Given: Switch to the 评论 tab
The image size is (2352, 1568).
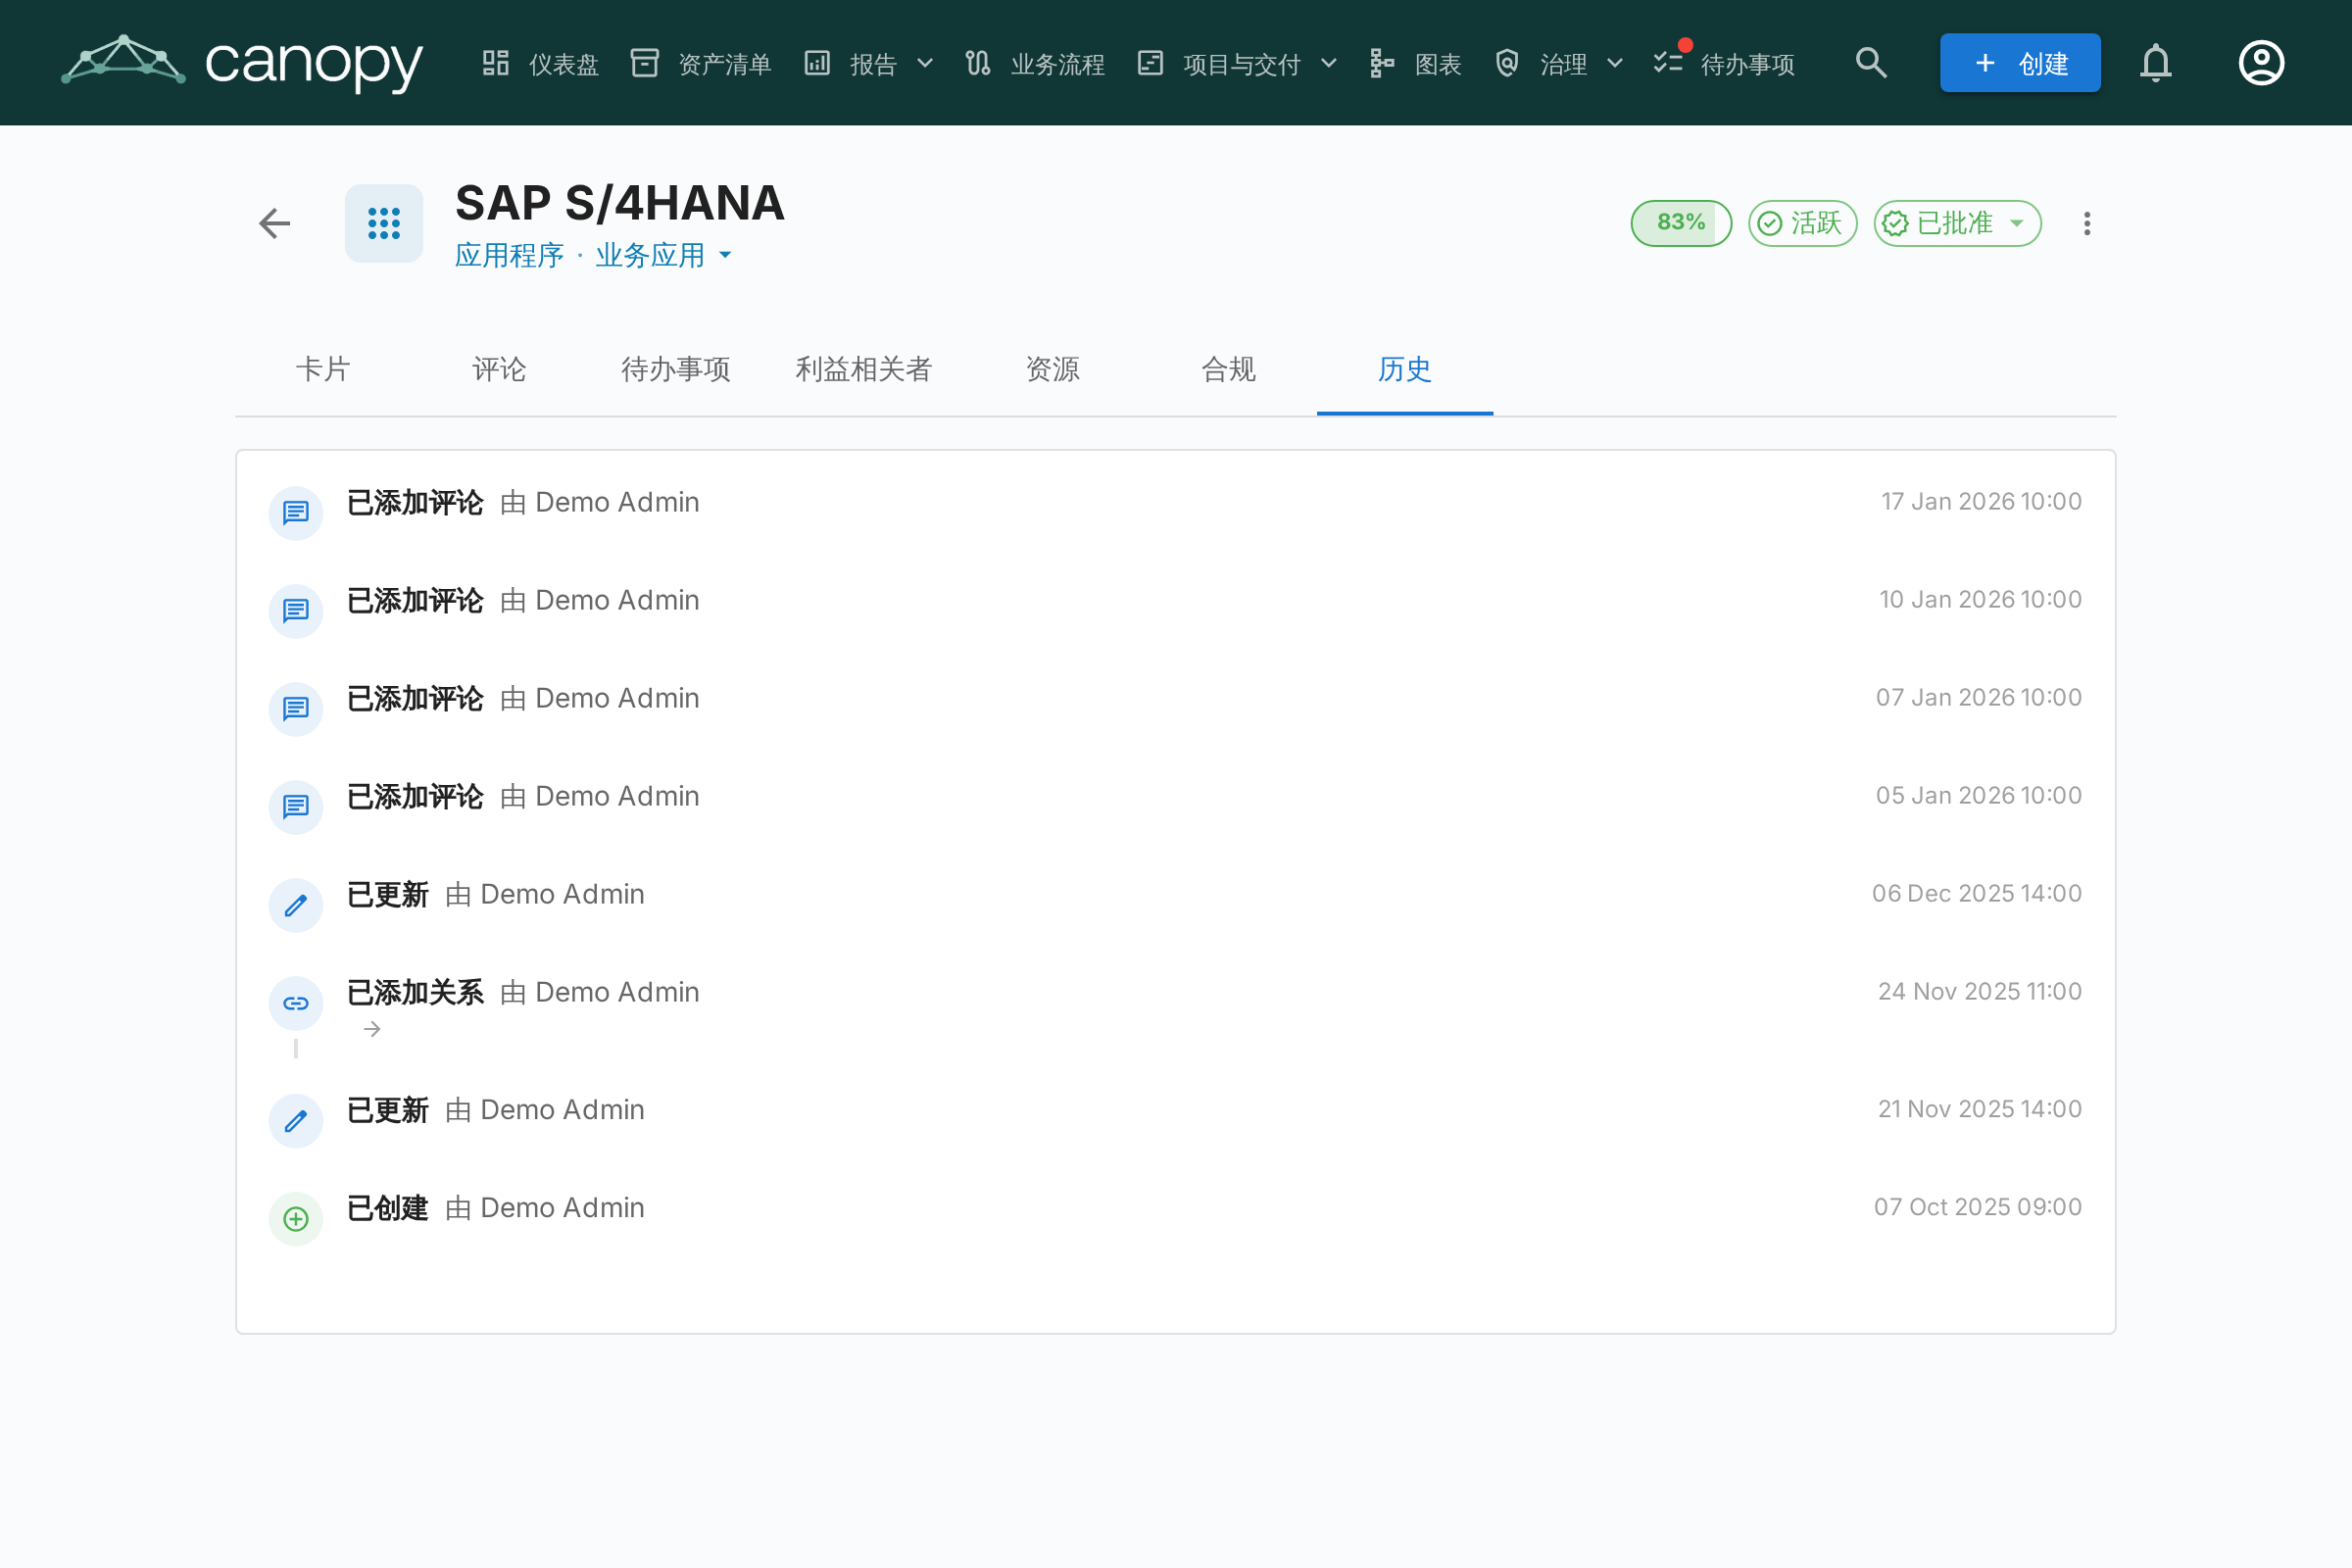Looking at the screenshot, I should pos(499,369).
